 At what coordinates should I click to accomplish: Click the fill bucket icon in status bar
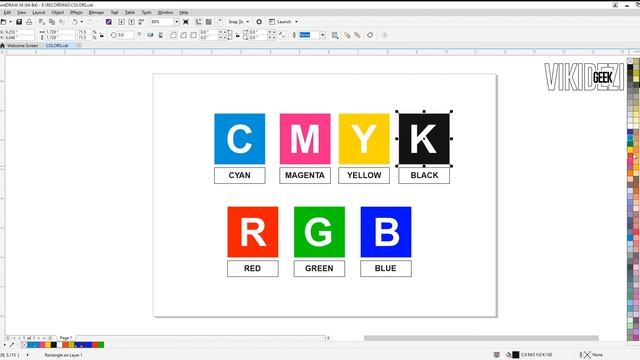[x=509, y=355]
